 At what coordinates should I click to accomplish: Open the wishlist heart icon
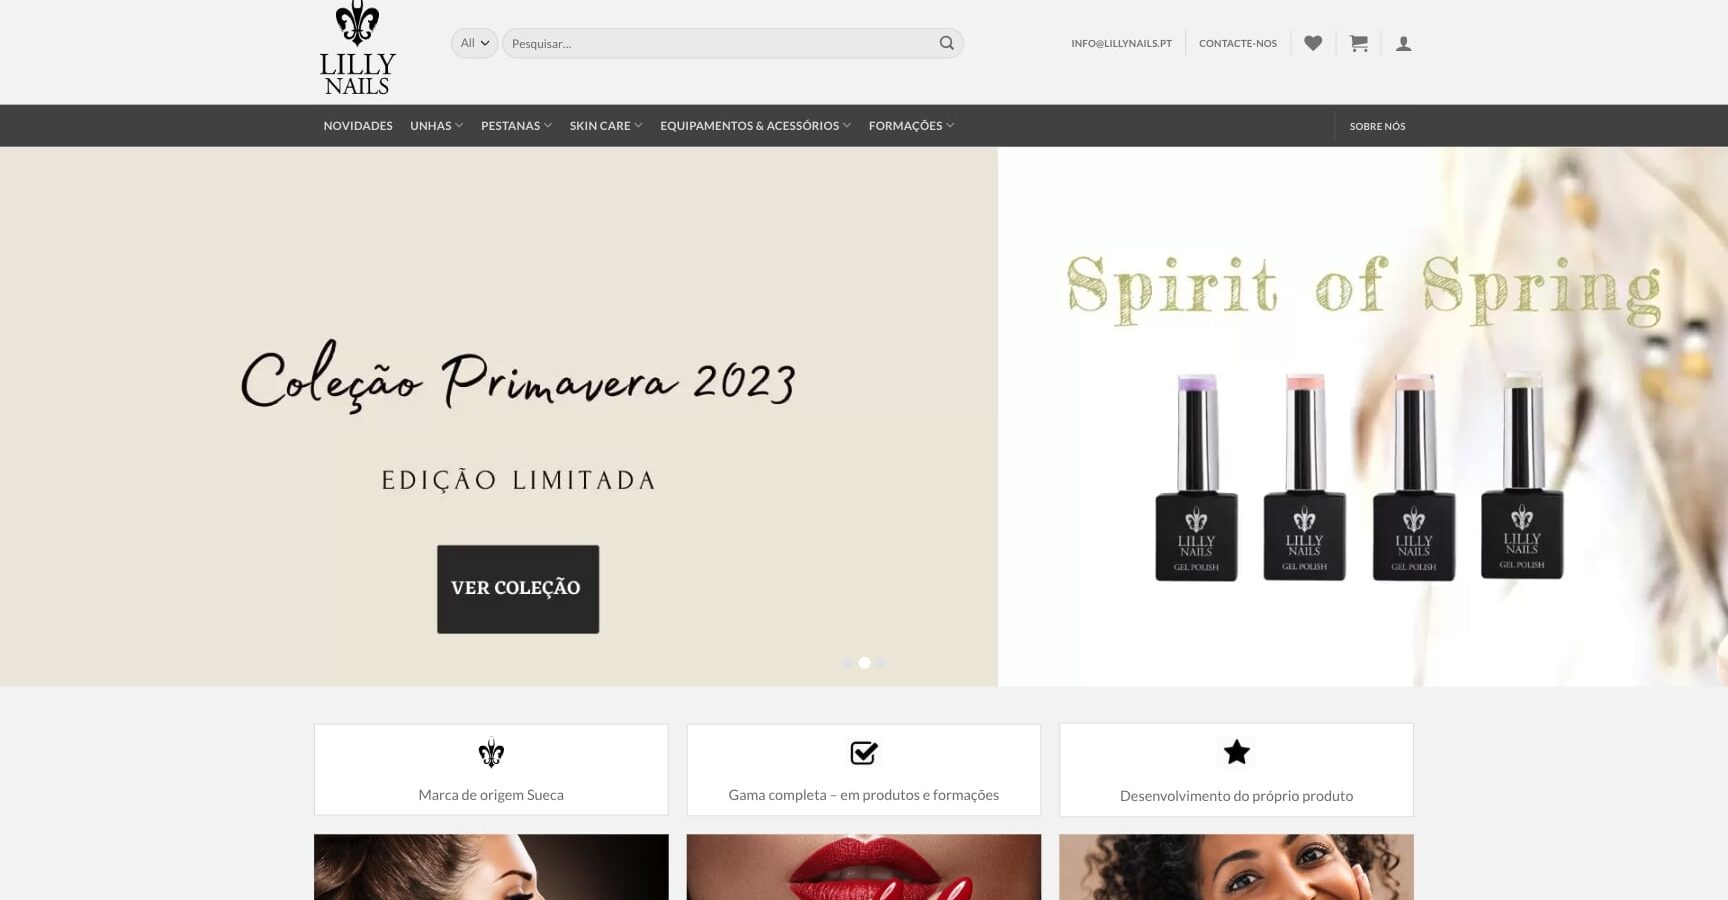pyautogui.click(x=1313, y=43)
